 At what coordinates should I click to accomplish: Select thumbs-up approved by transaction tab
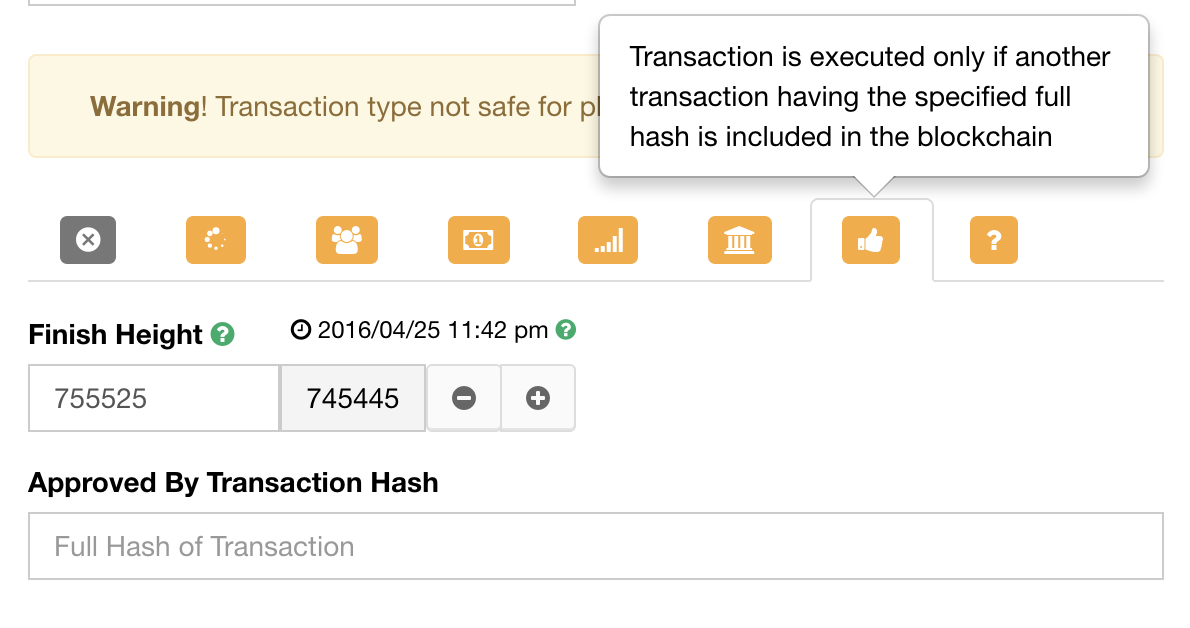(870, 240)
